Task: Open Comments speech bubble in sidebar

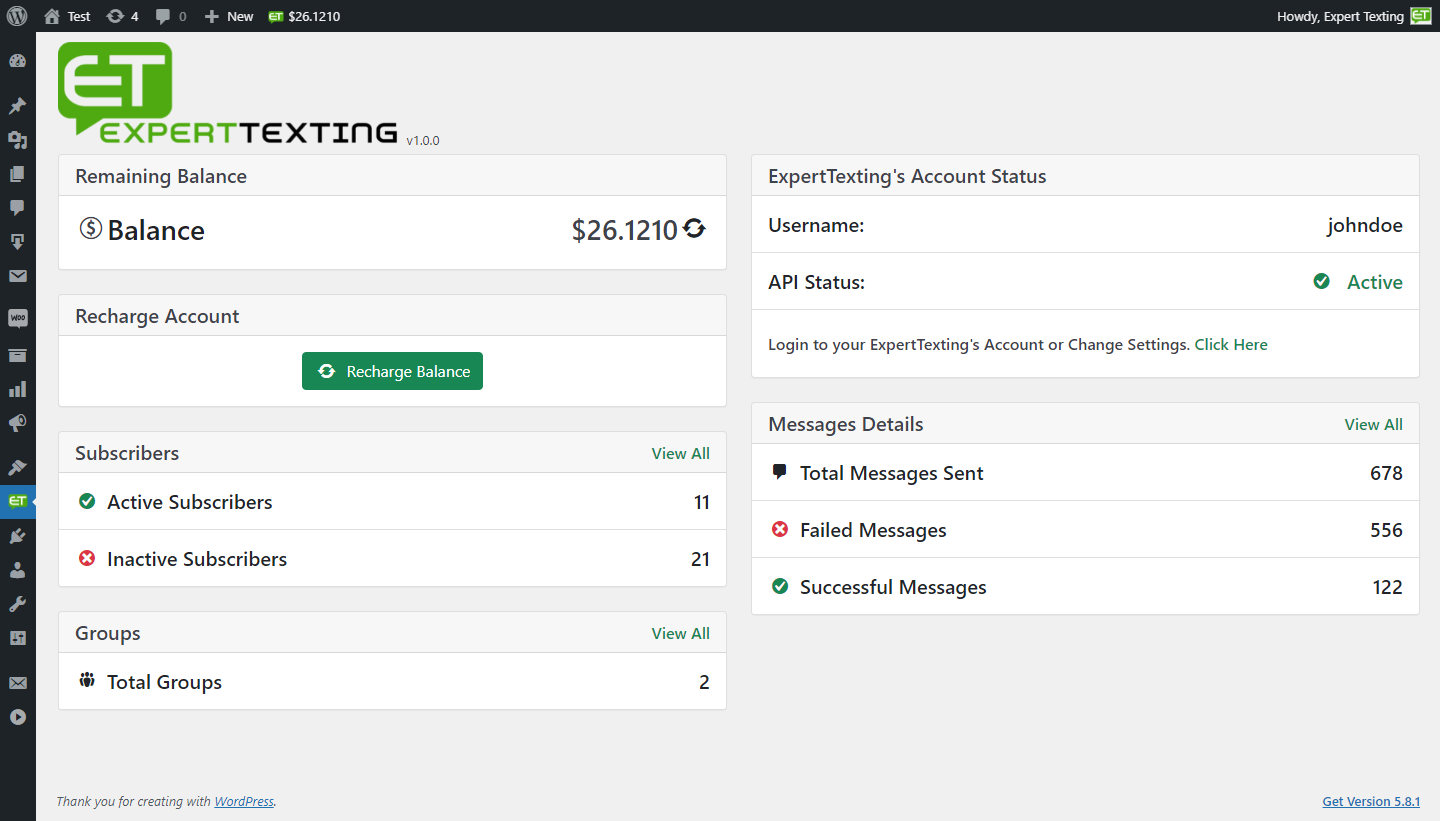Action: click(x=17, y=208)
